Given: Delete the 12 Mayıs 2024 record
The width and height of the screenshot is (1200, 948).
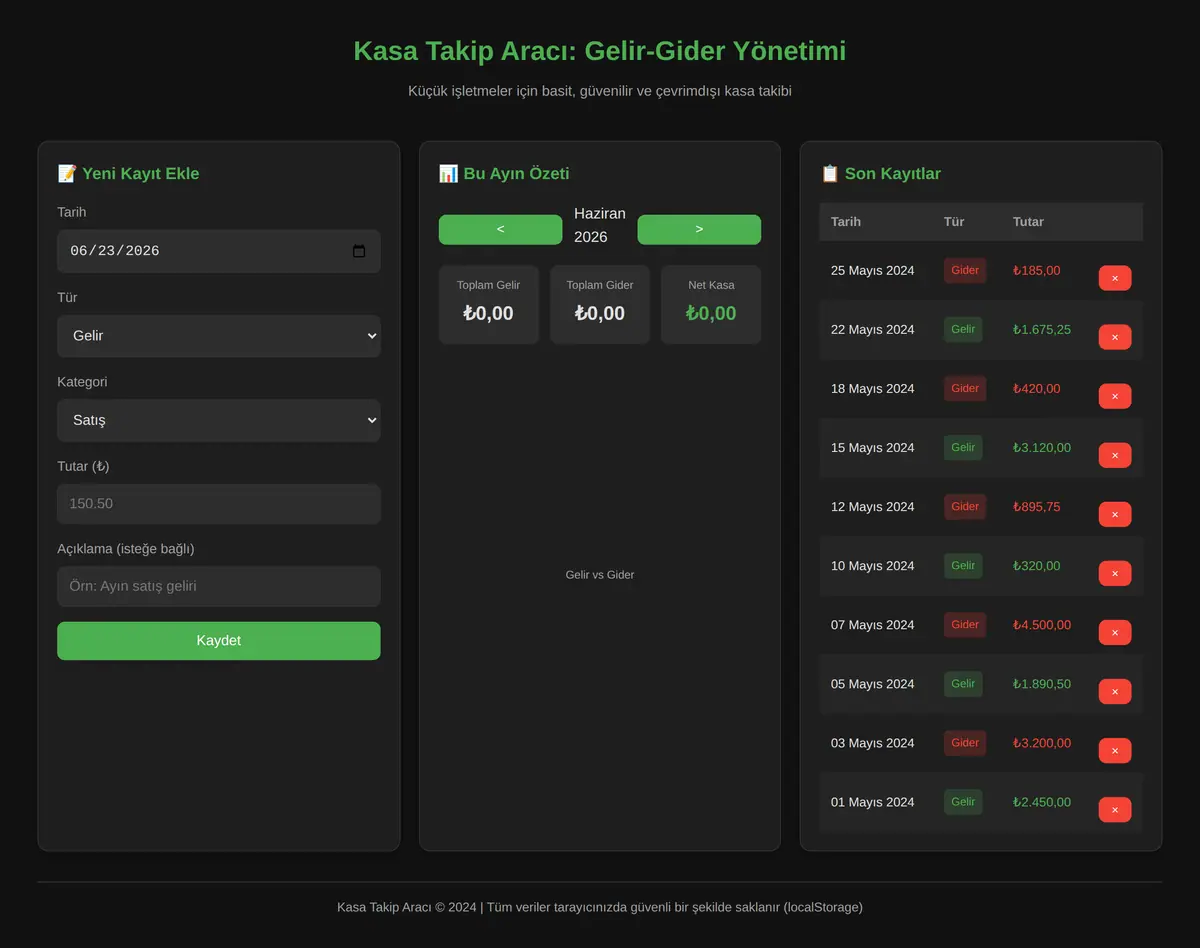Looking at the screenshot, I should point(1115,514).
